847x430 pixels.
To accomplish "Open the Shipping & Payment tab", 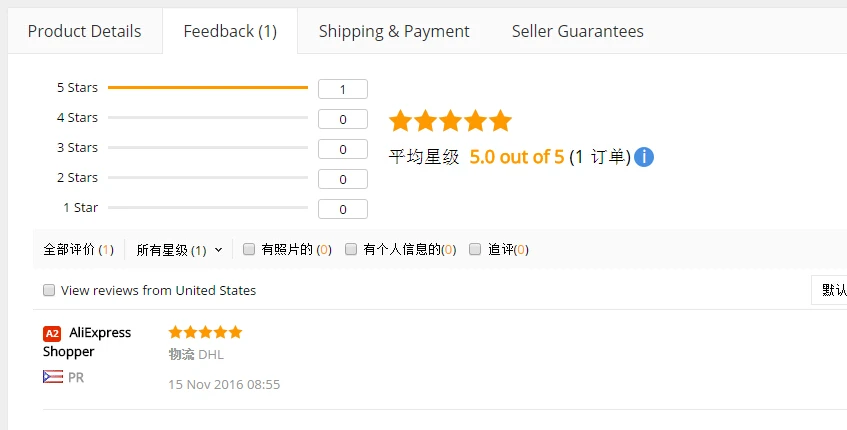I will [x=394, y=31].
